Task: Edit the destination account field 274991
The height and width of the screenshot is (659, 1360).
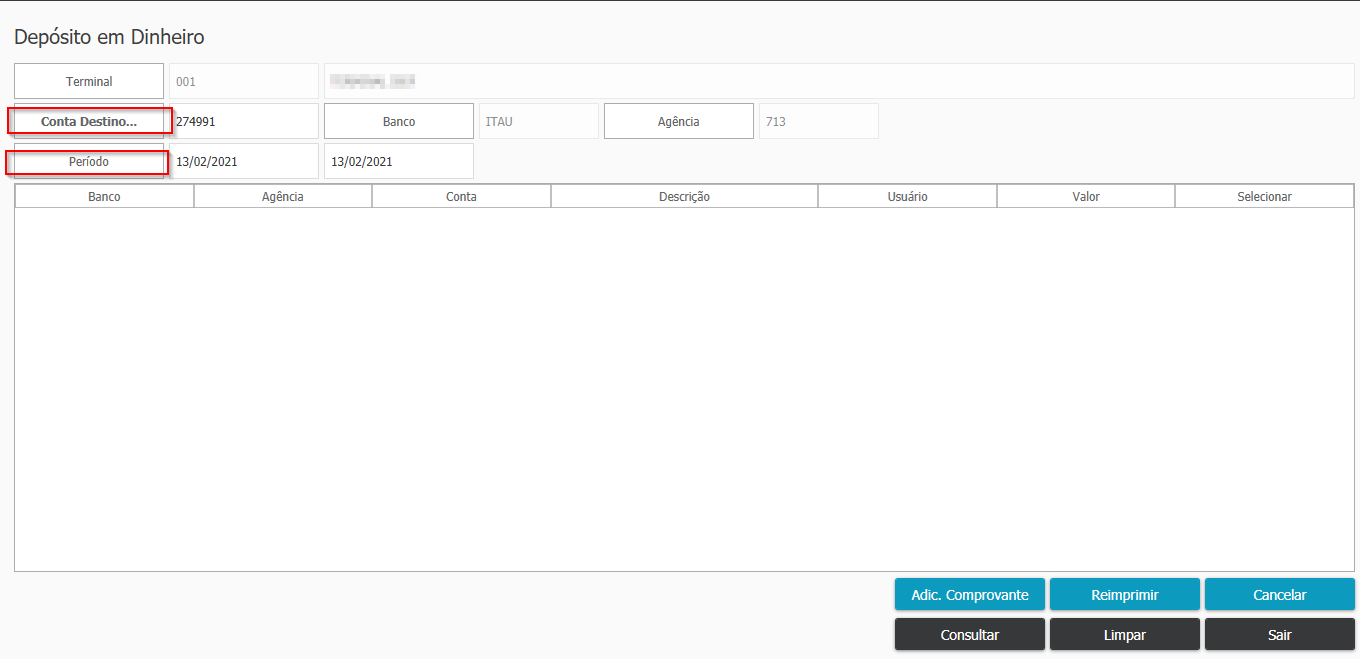Action: [x=244, y=121]
